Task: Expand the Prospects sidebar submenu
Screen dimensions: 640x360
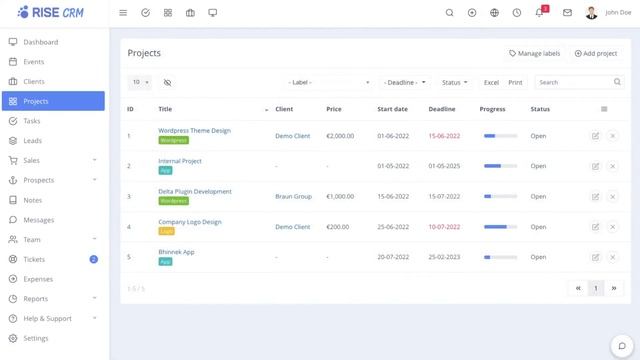Action: click(94, 180)
